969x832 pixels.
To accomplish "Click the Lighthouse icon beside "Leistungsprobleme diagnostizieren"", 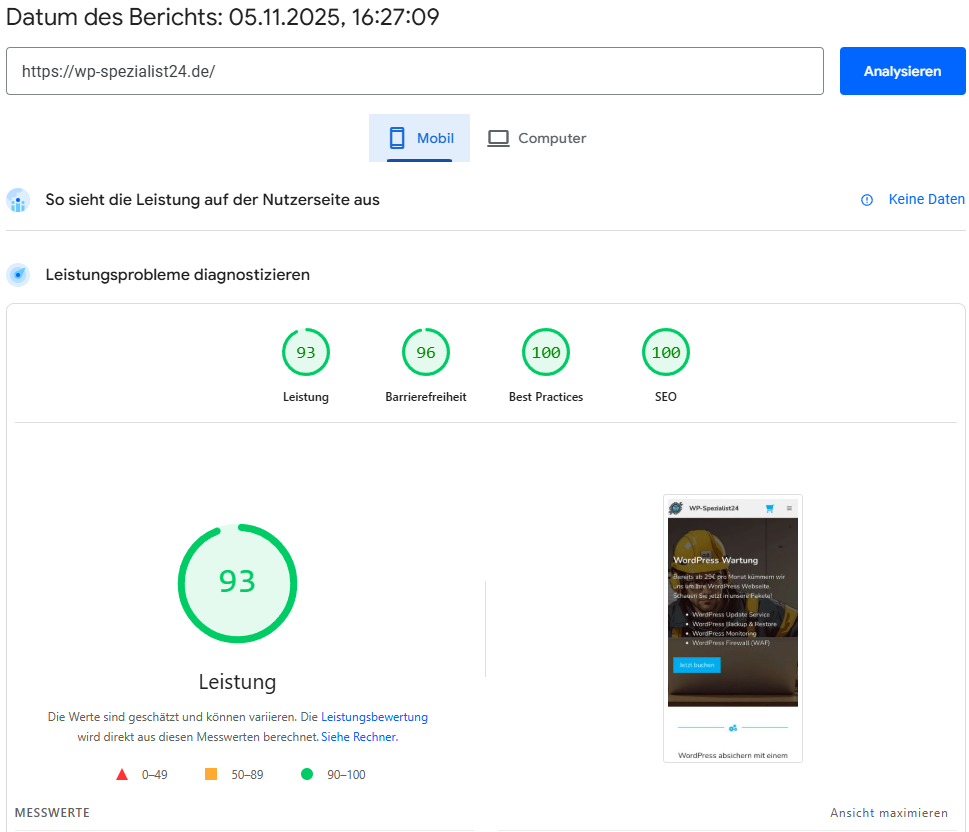I will click(x=18, y=274).
